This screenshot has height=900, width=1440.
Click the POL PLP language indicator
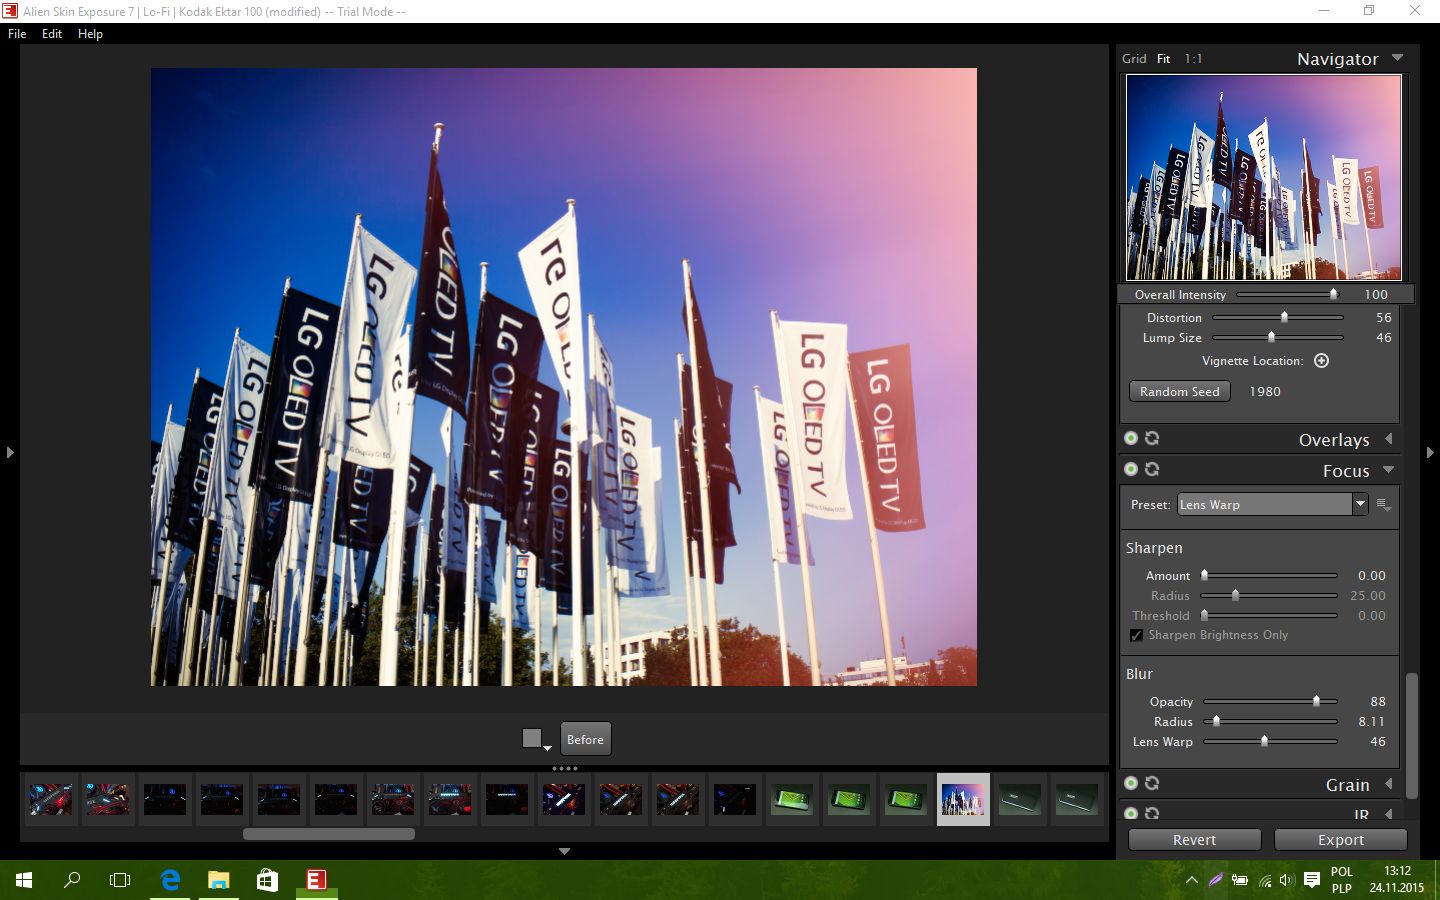(1342, 880)
